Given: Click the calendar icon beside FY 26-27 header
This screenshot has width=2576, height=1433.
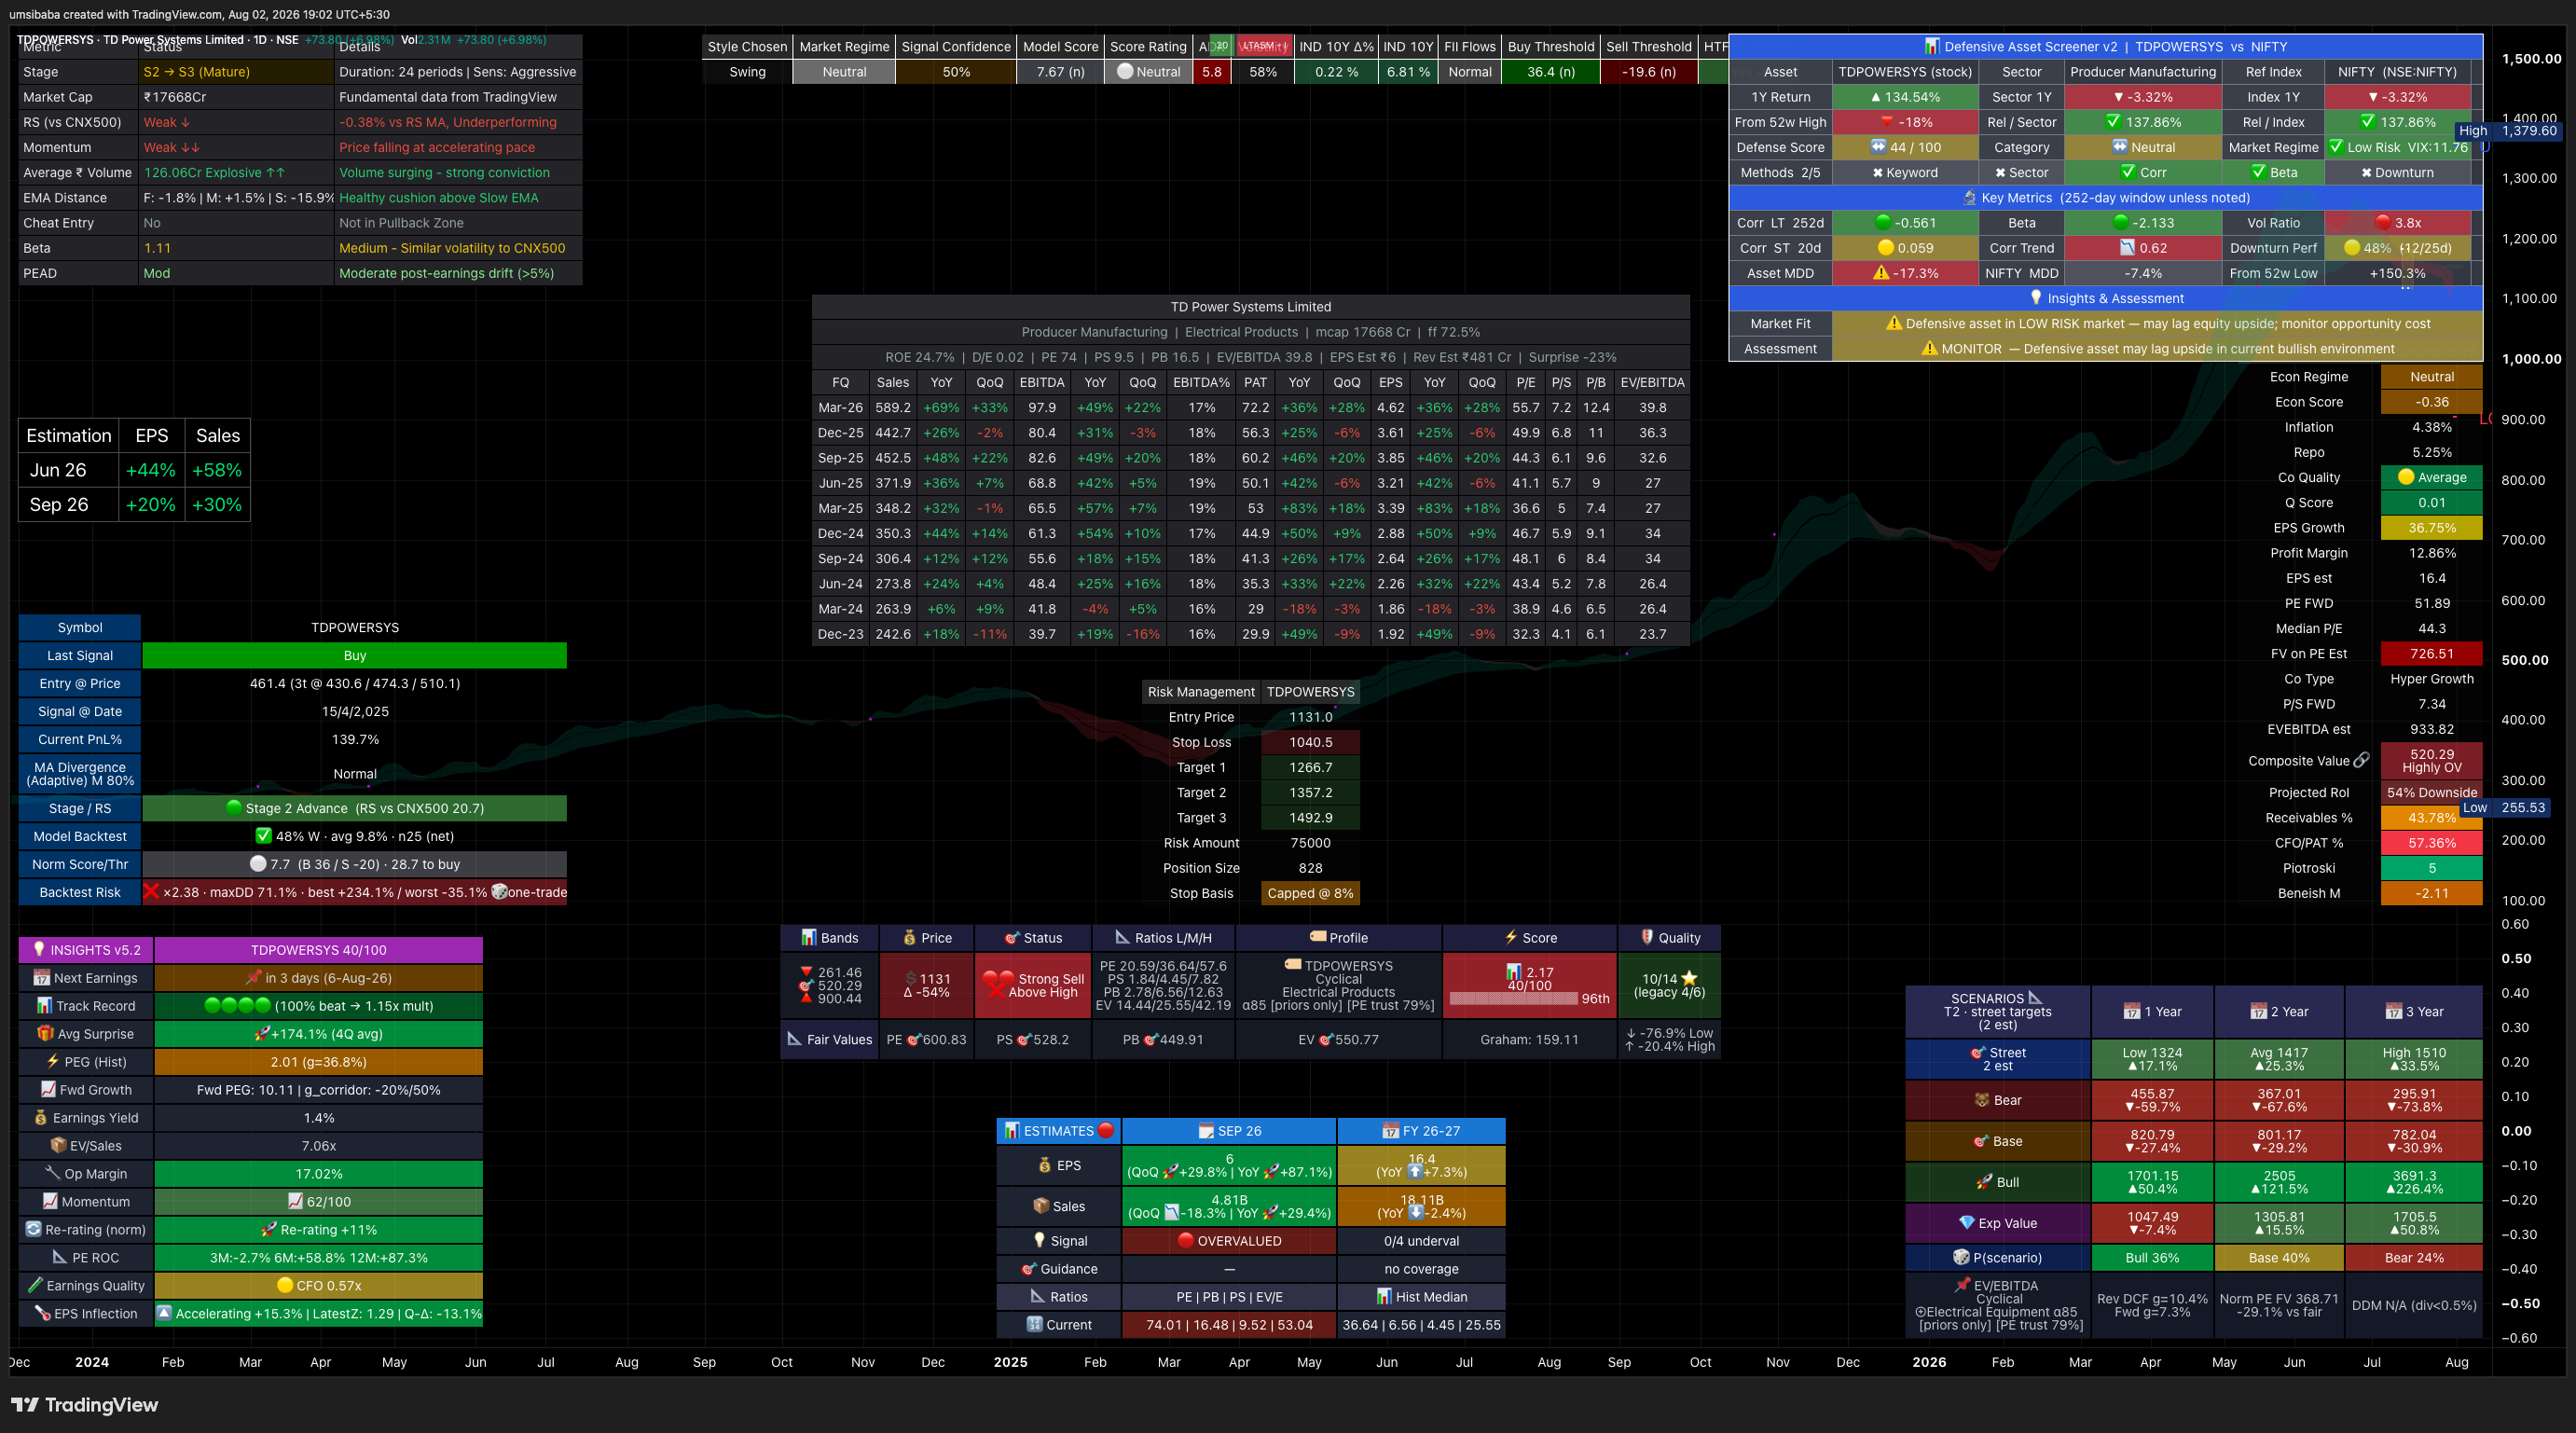Looking at the screenshot, I should [x=1390, y=1131].
